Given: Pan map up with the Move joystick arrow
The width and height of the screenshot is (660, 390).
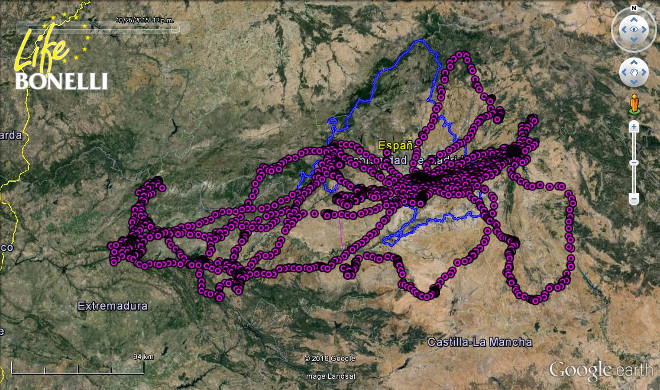Looking at the screenshot, I should coord(634,63).
